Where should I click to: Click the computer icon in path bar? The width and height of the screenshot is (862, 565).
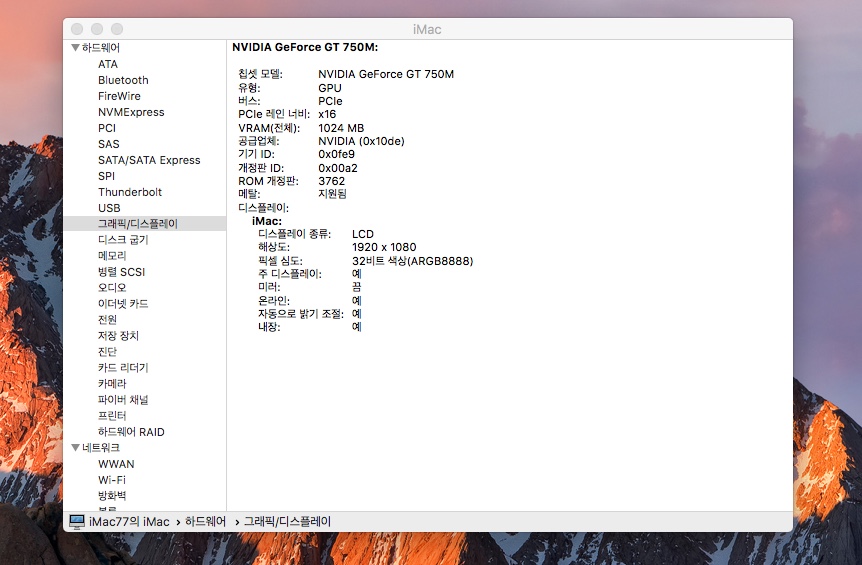[x=77, y=521]
